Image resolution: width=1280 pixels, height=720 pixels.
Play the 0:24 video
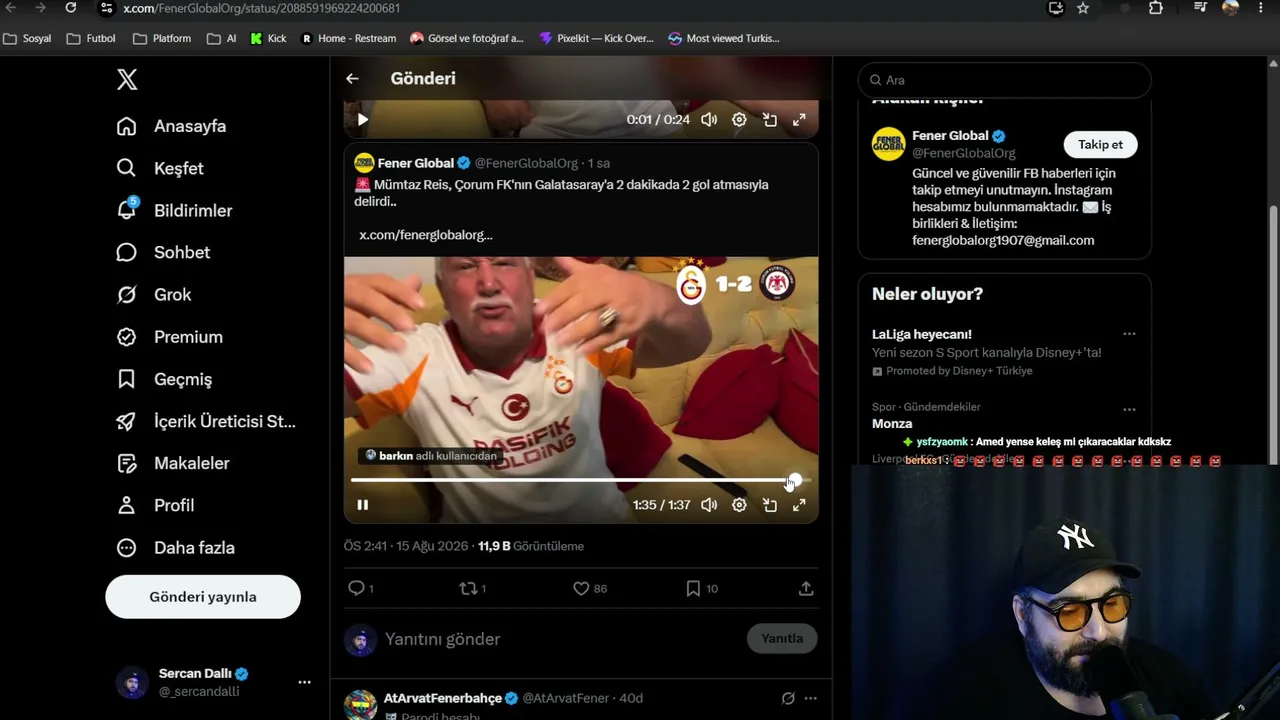click(363, 119)
